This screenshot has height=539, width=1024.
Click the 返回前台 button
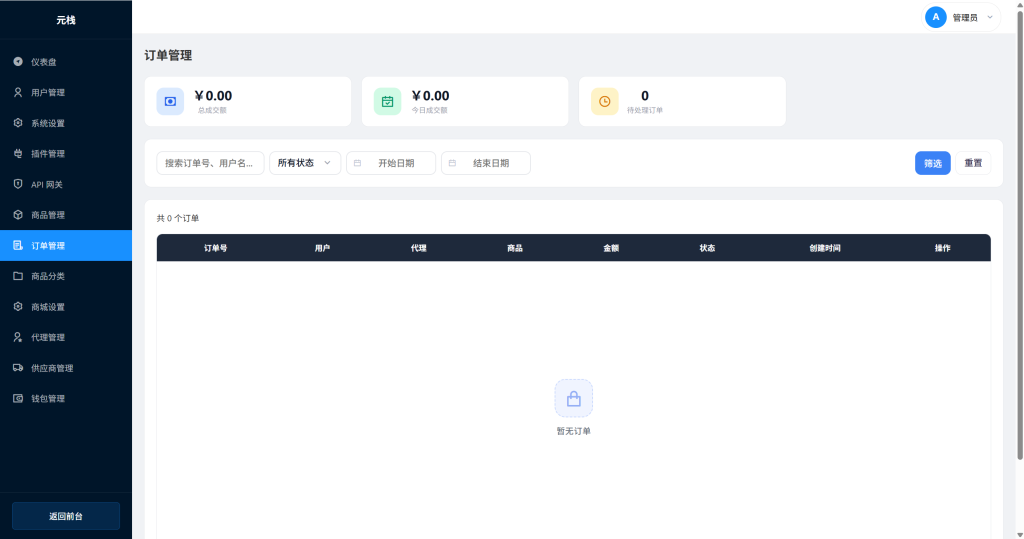66,516
